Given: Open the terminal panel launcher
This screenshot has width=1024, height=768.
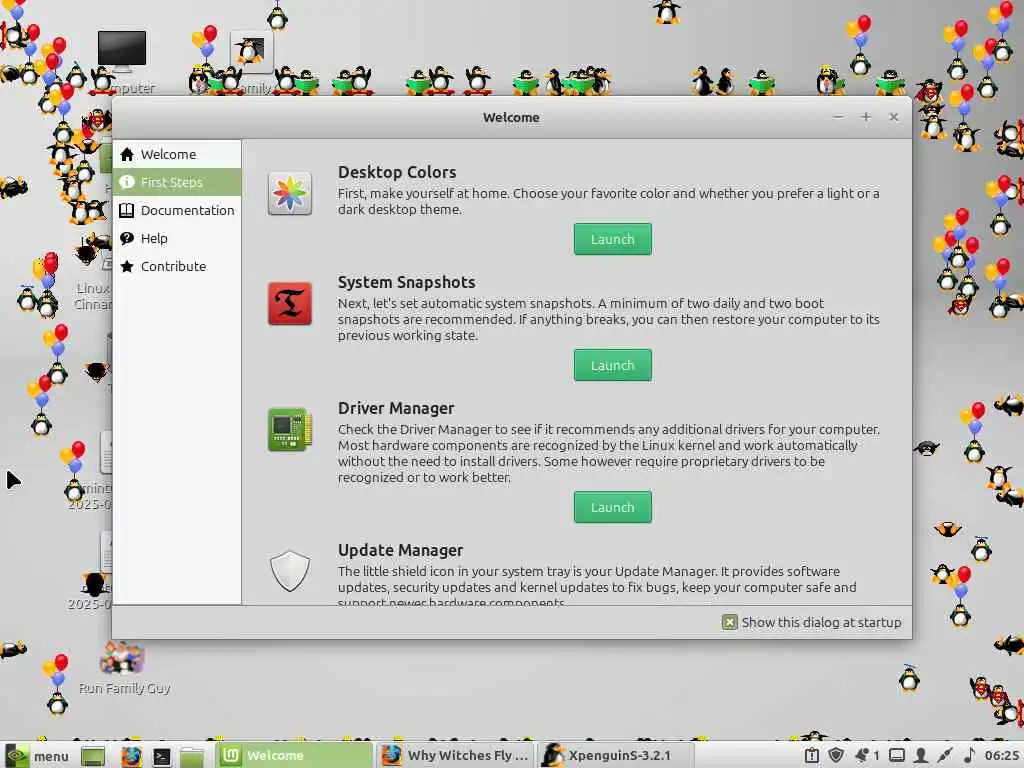Looking at the screenshot, I should (162, 756).
